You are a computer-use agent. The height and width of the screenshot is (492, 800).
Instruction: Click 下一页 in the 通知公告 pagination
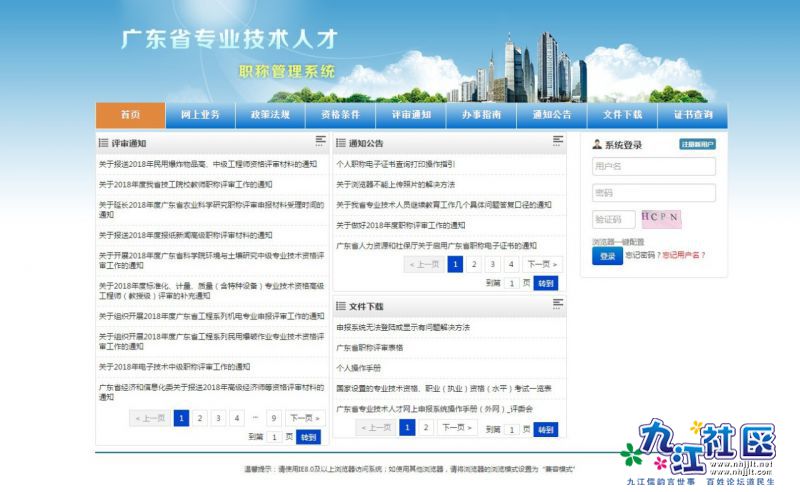click(x=541, y=264)
